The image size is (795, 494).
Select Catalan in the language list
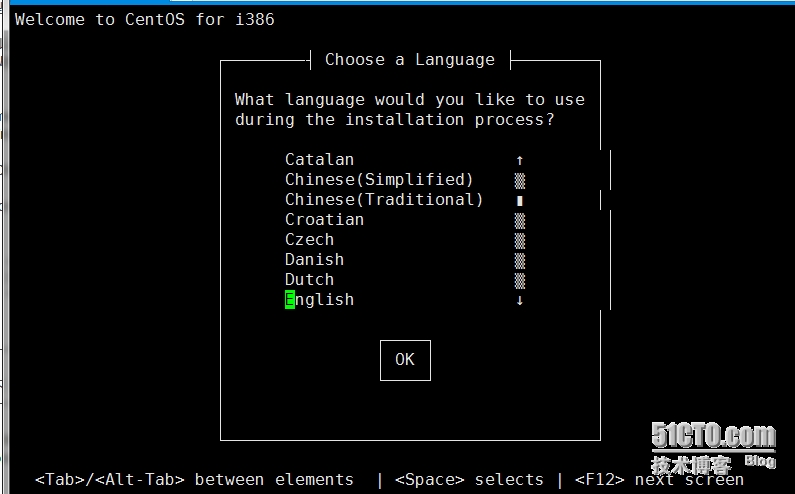tap(319, 160)
